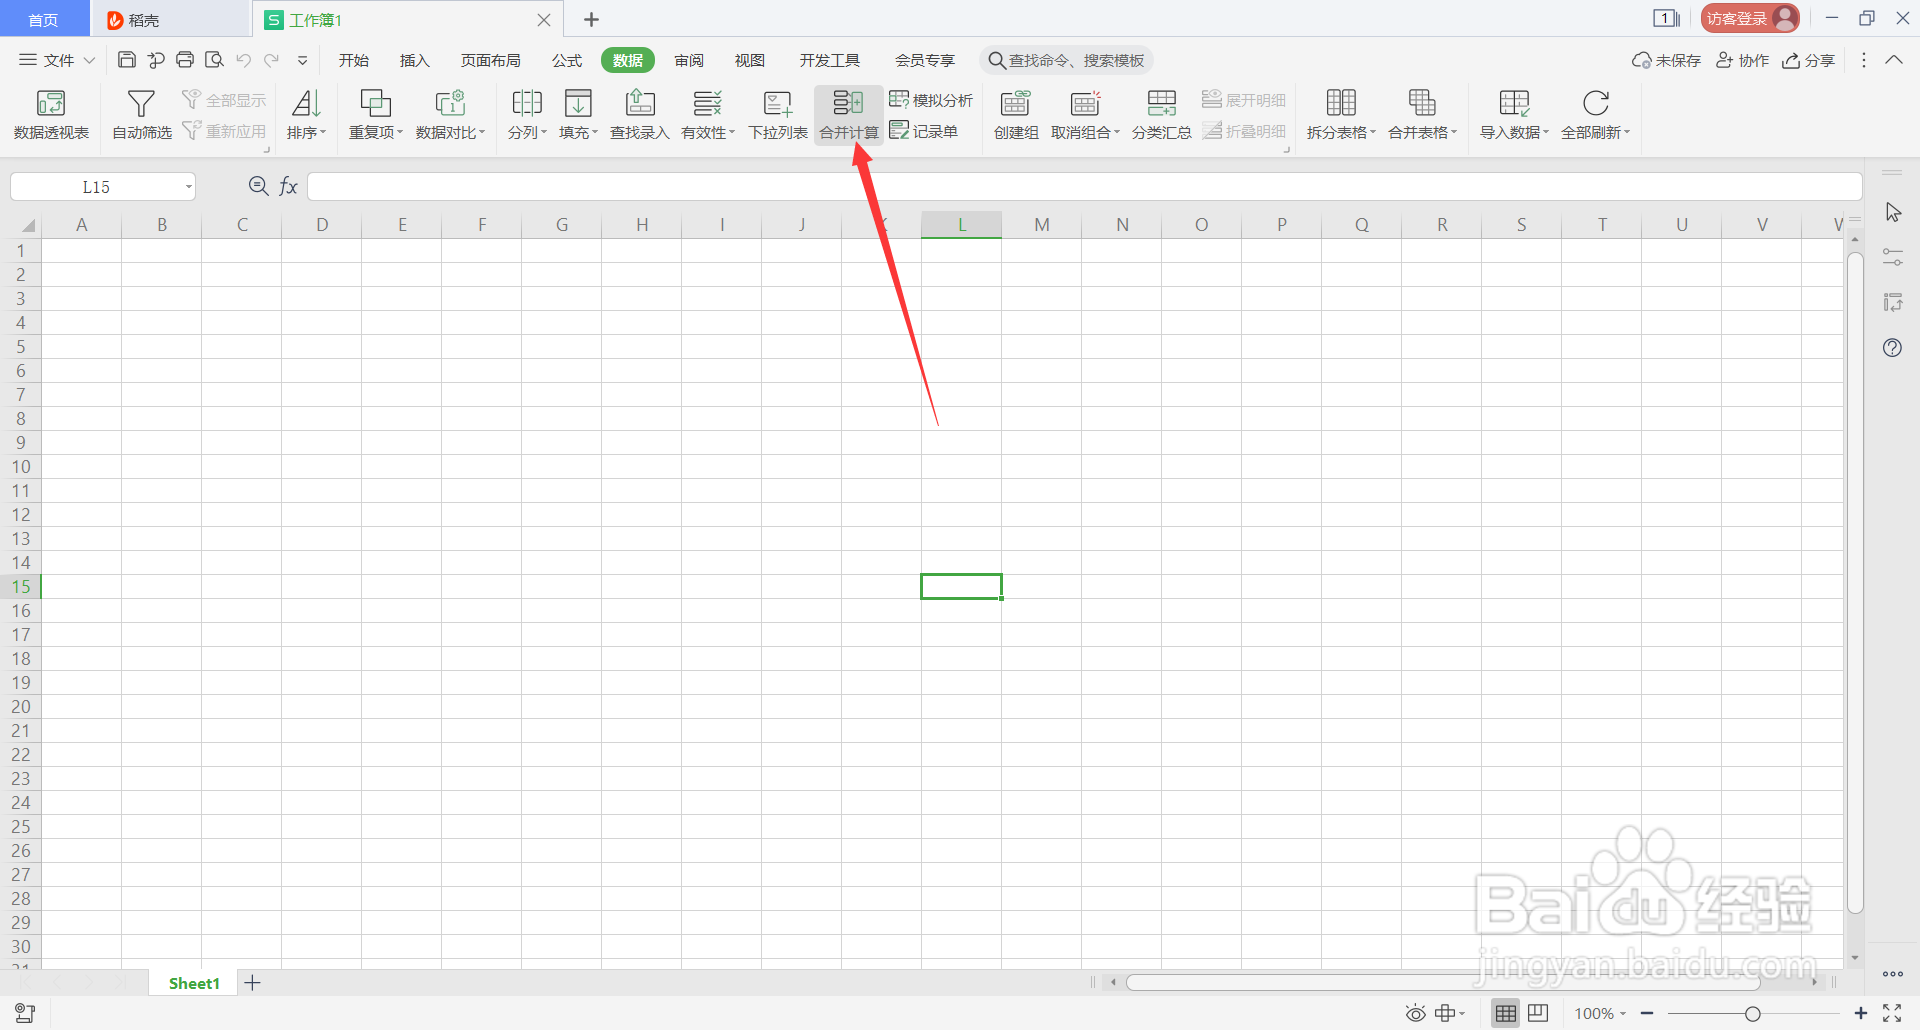Click the 协作 collaborate button
The width and height of the screenshot is (1920, 1030).
click(1742, 60)
